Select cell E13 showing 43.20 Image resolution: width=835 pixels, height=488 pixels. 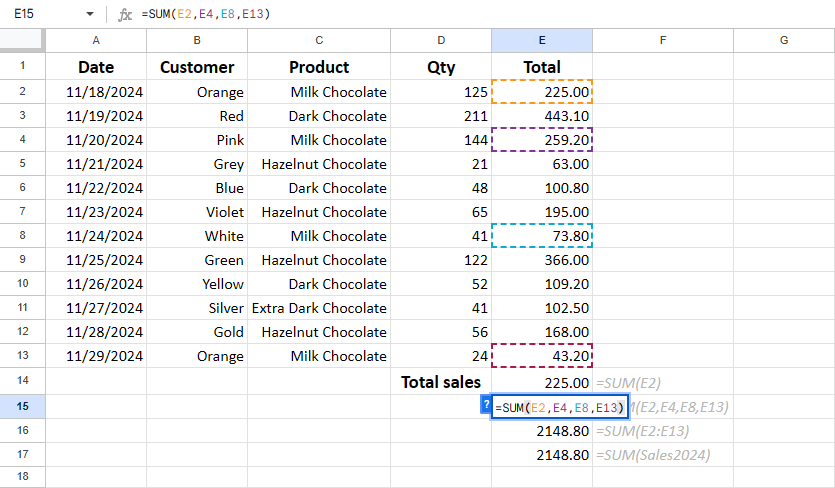click(542, 355)
